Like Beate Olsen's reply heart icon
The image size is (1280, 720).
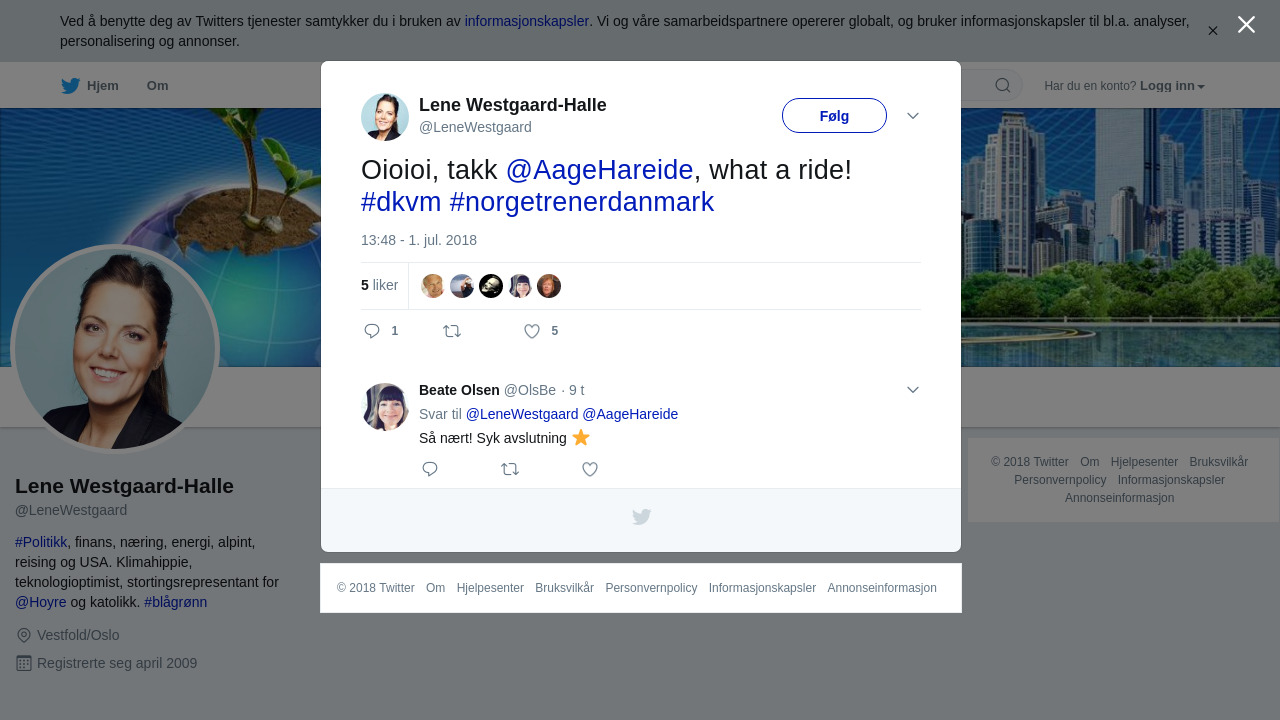click(590, 469)
